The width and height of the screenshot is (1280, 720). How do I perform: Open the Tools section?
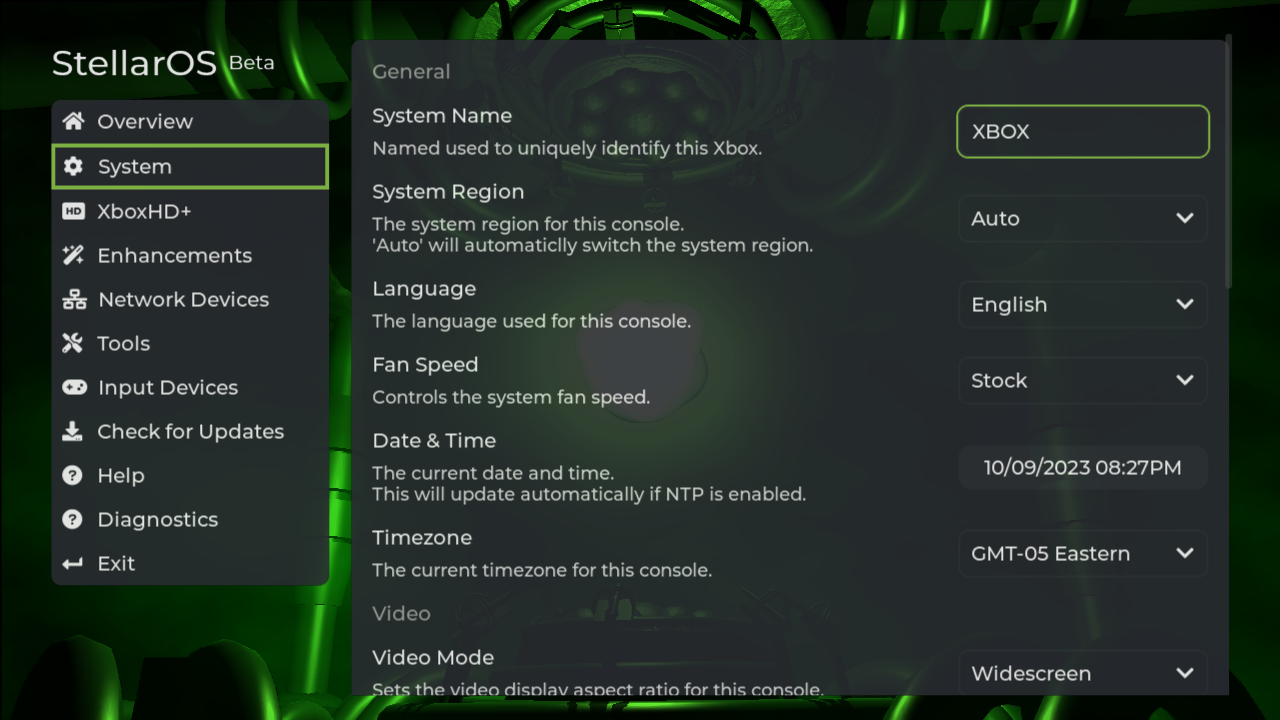(x=190, y=343)
